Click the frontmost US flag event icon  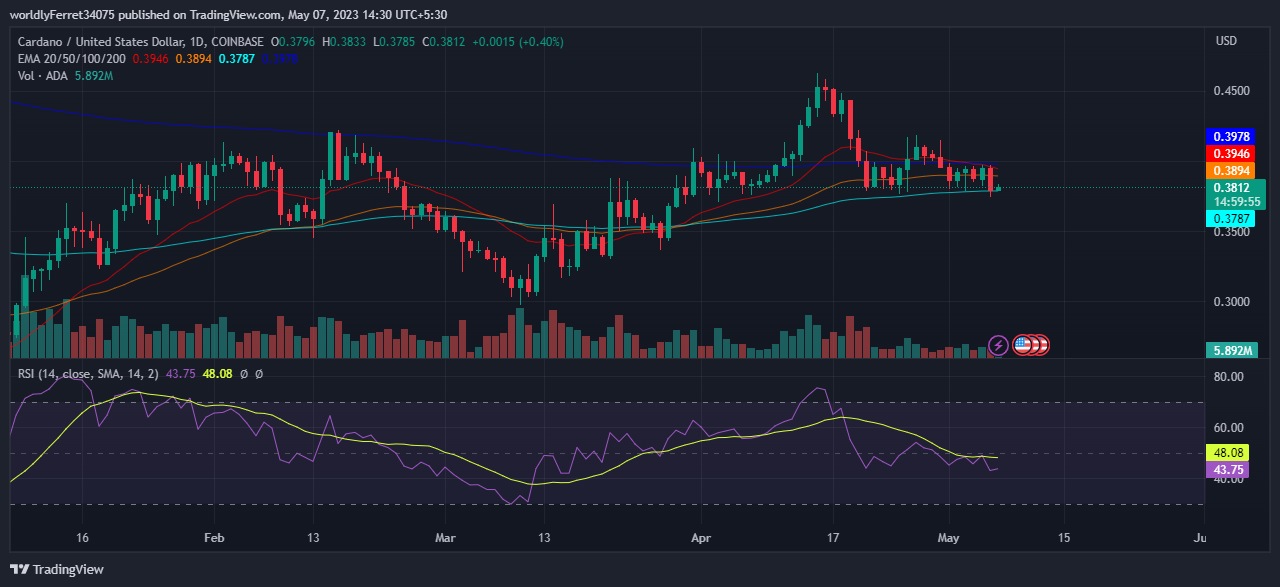1022,345
